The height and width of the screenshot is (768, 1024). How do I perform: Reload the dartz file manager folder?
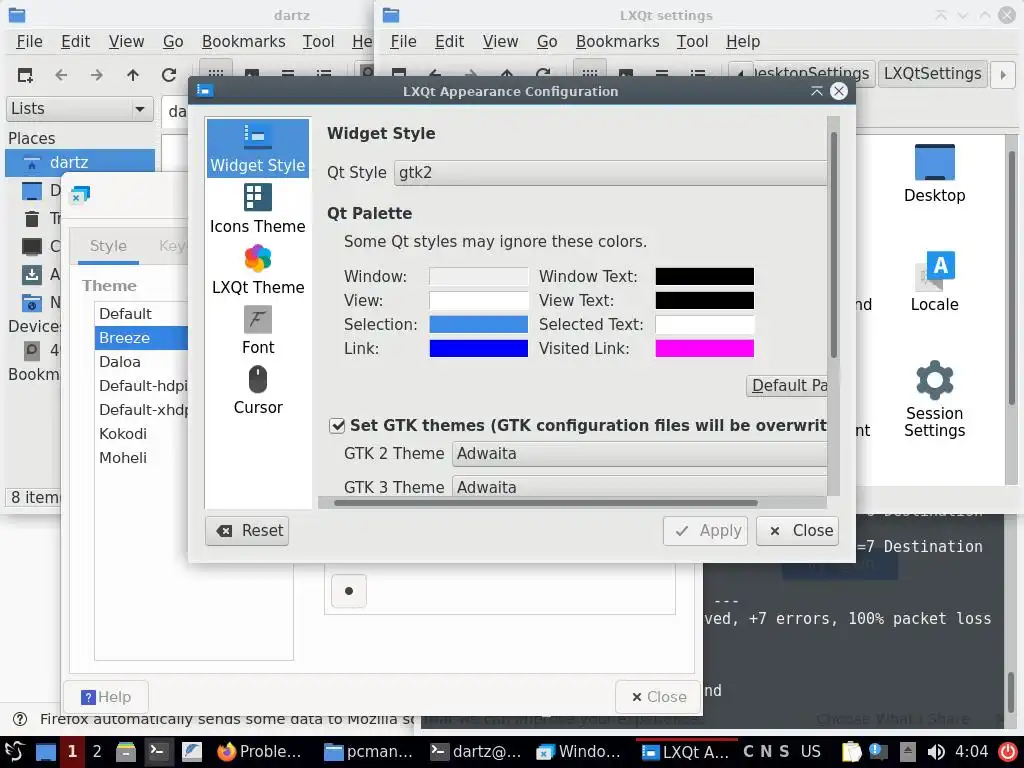pos(168,75)
